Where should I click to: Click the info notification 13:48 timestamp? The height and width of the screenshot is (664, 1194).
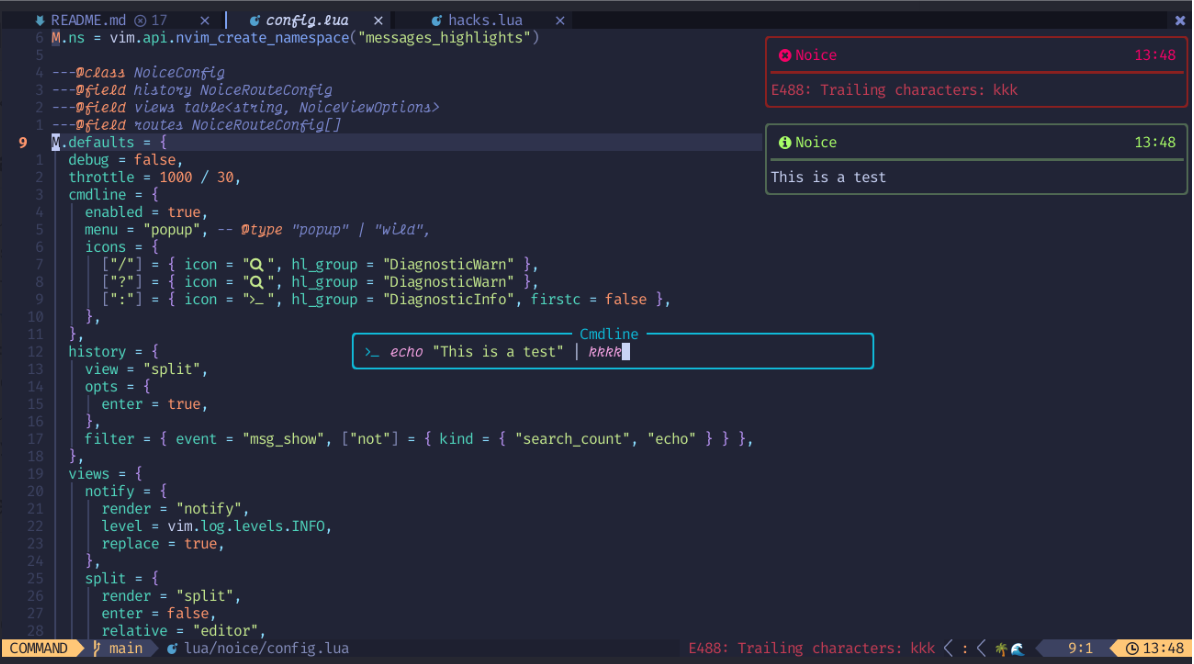[1154, 142]
